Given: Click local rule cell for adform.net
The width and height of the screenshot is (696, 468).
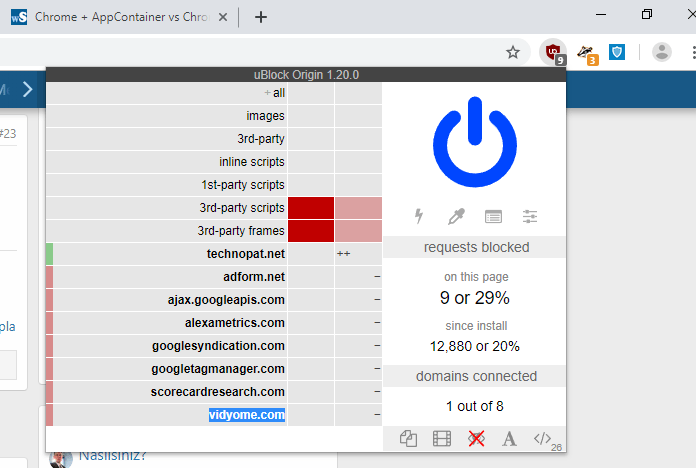Looking at the screenshot, I should pyautogui.click(x=358, y=277).
